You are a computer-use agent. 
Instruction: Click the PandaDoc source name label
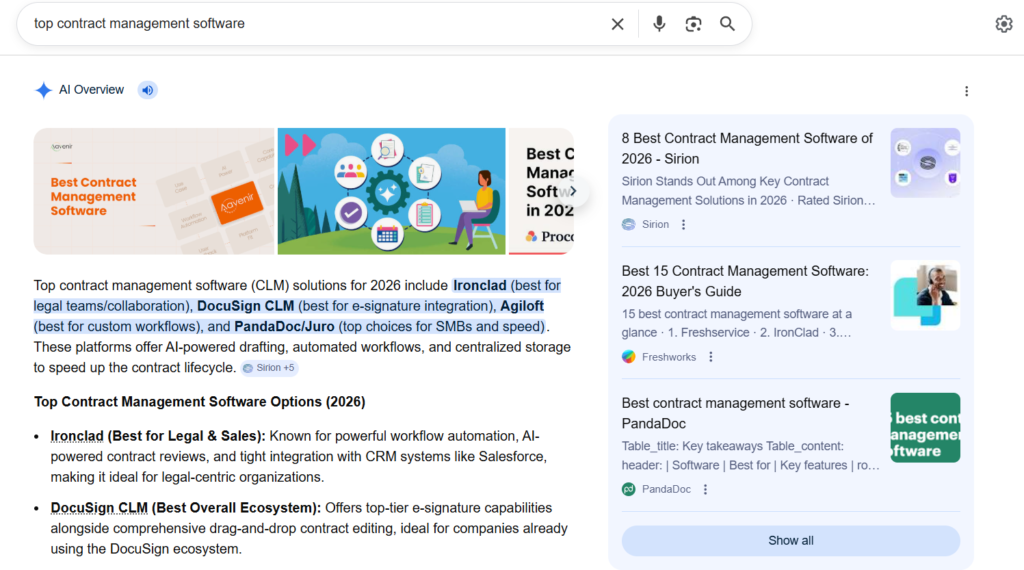coord(666,490)
